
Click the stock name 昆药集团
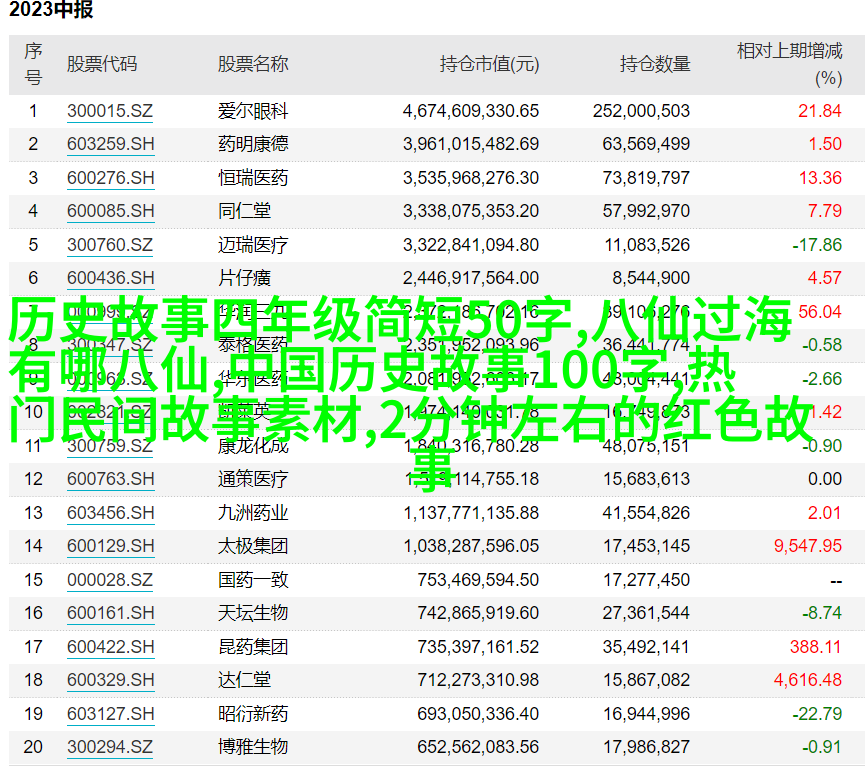click(253, 647)
